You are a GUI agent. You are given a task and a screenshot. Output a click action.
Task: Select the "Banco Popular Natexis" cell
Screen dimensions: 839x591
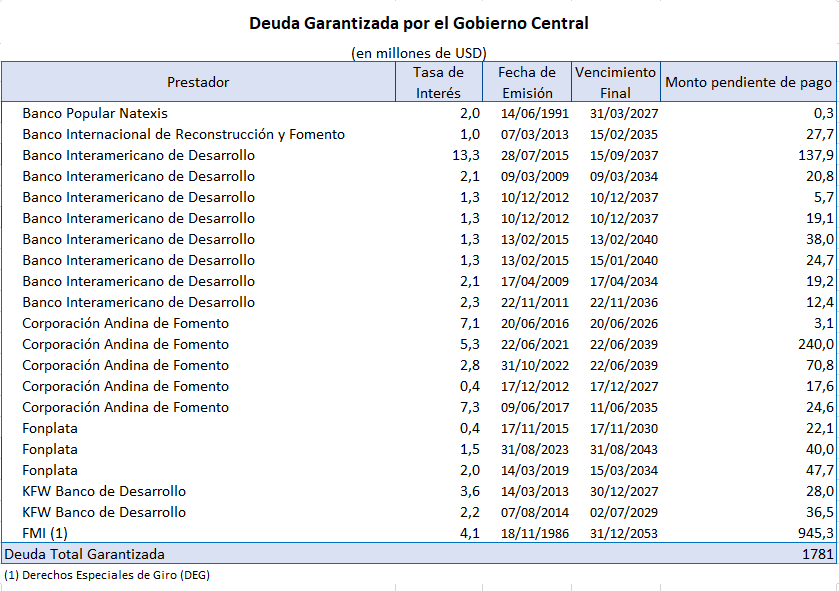point(95,113)
